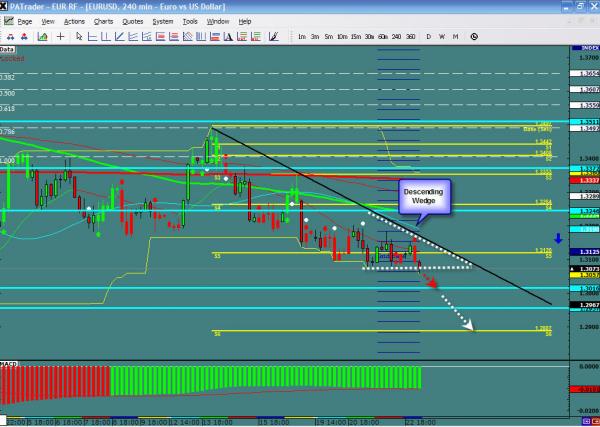Open the System dropdown menu

[161, 20]
